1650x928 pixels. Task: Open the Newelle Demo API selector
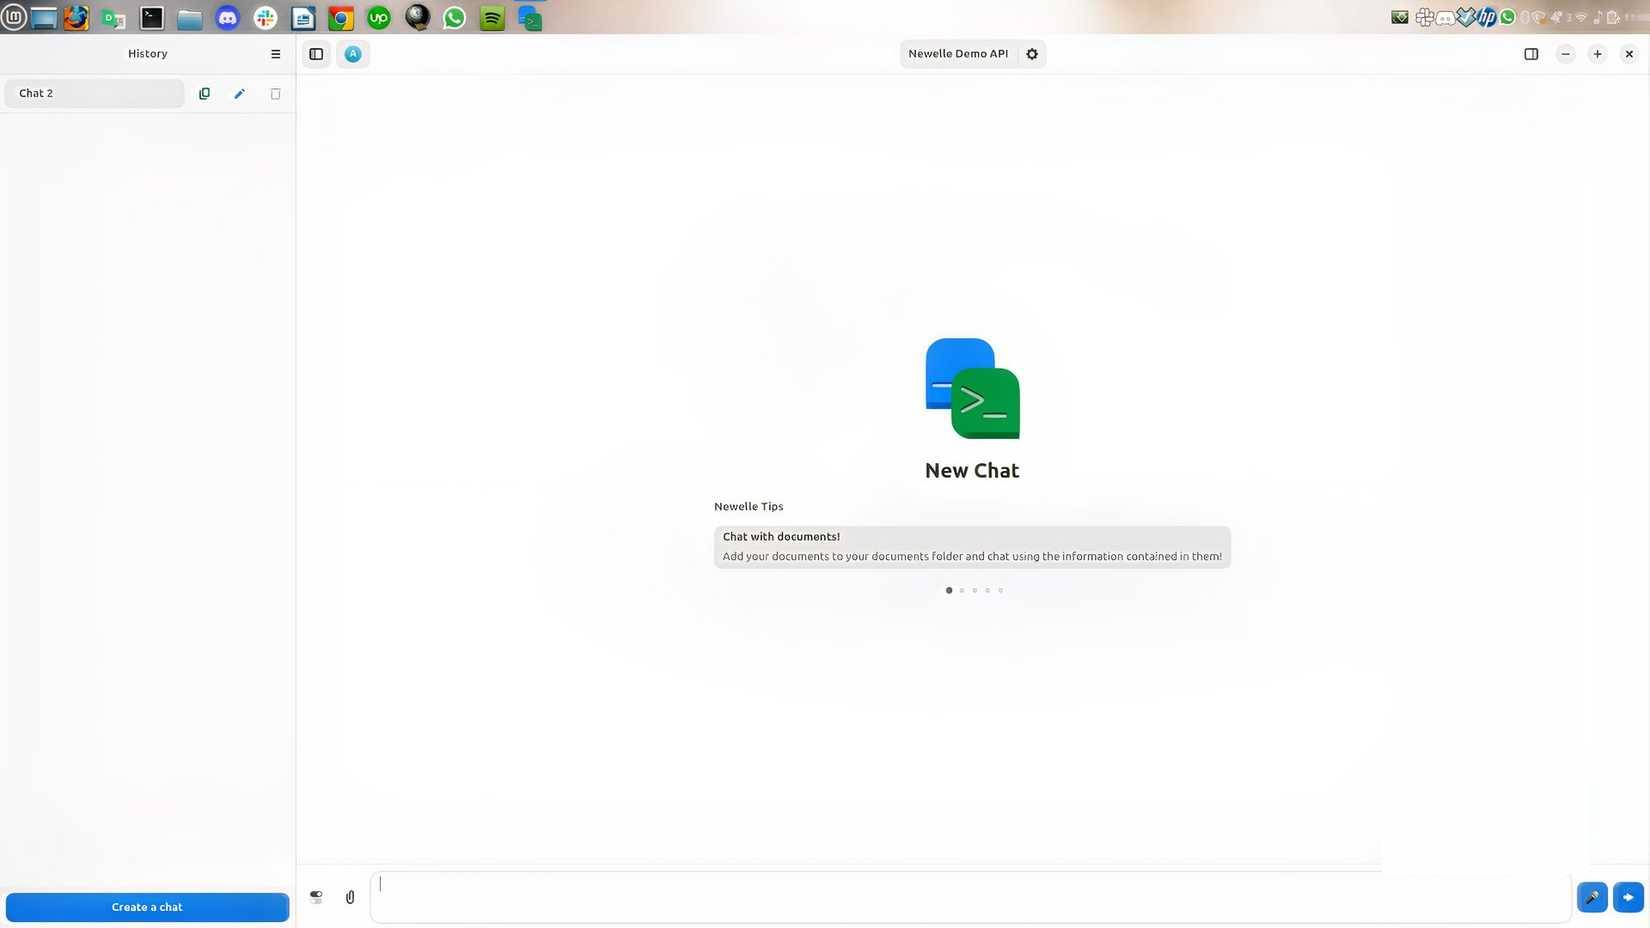tap(957, 53)
